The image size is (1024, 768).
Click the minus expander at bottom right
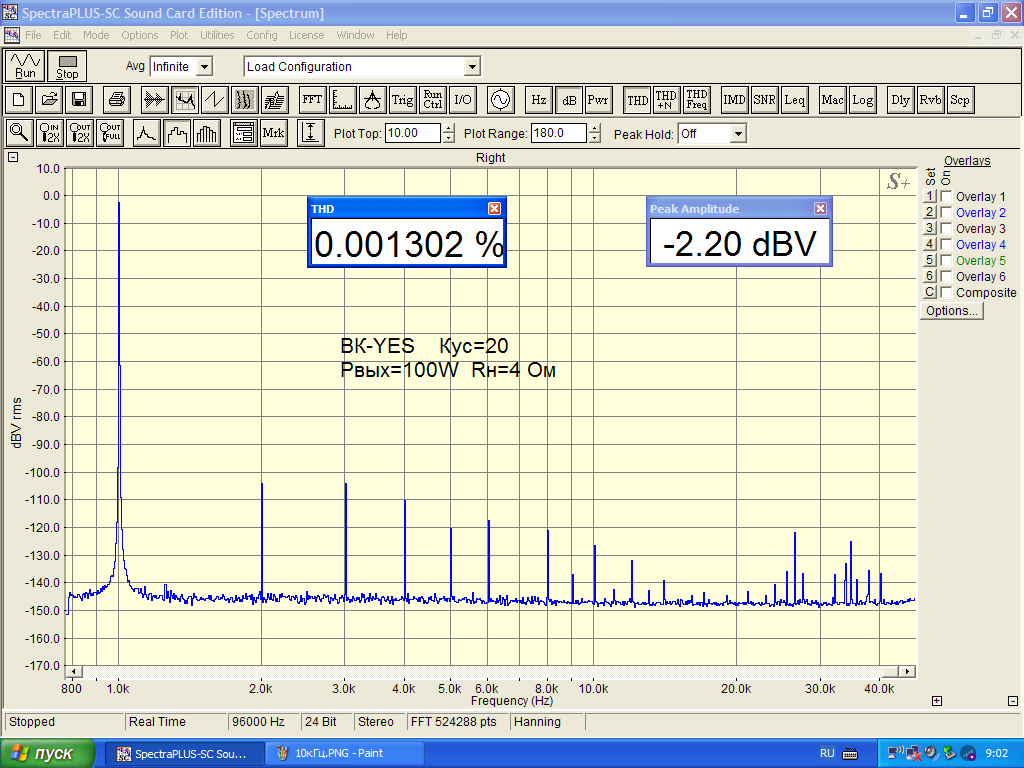1013,701
